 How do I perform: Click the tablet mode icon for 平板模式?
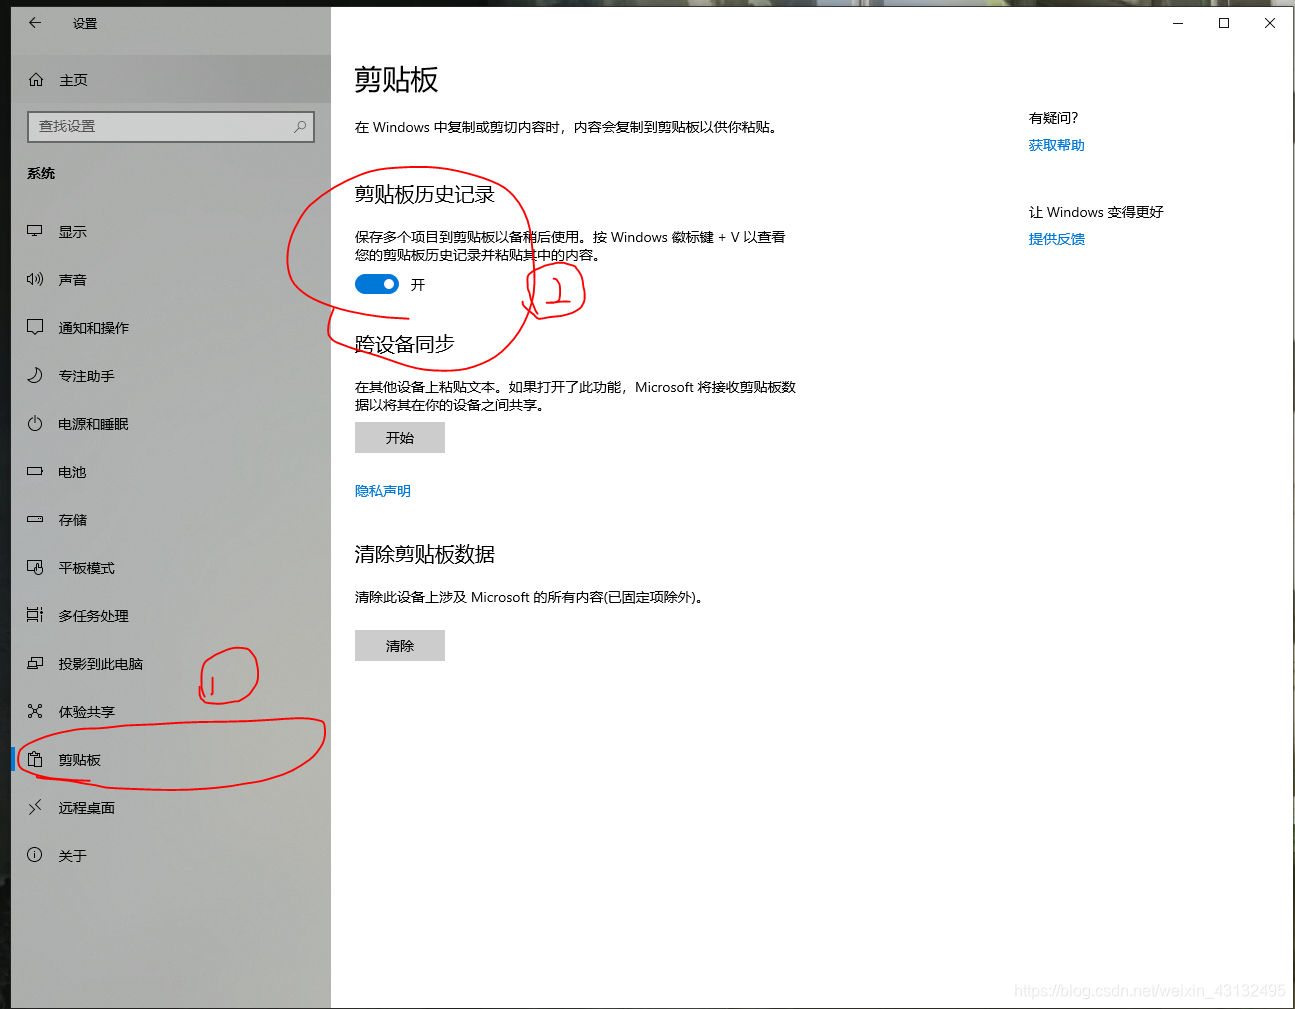(35, 567)
